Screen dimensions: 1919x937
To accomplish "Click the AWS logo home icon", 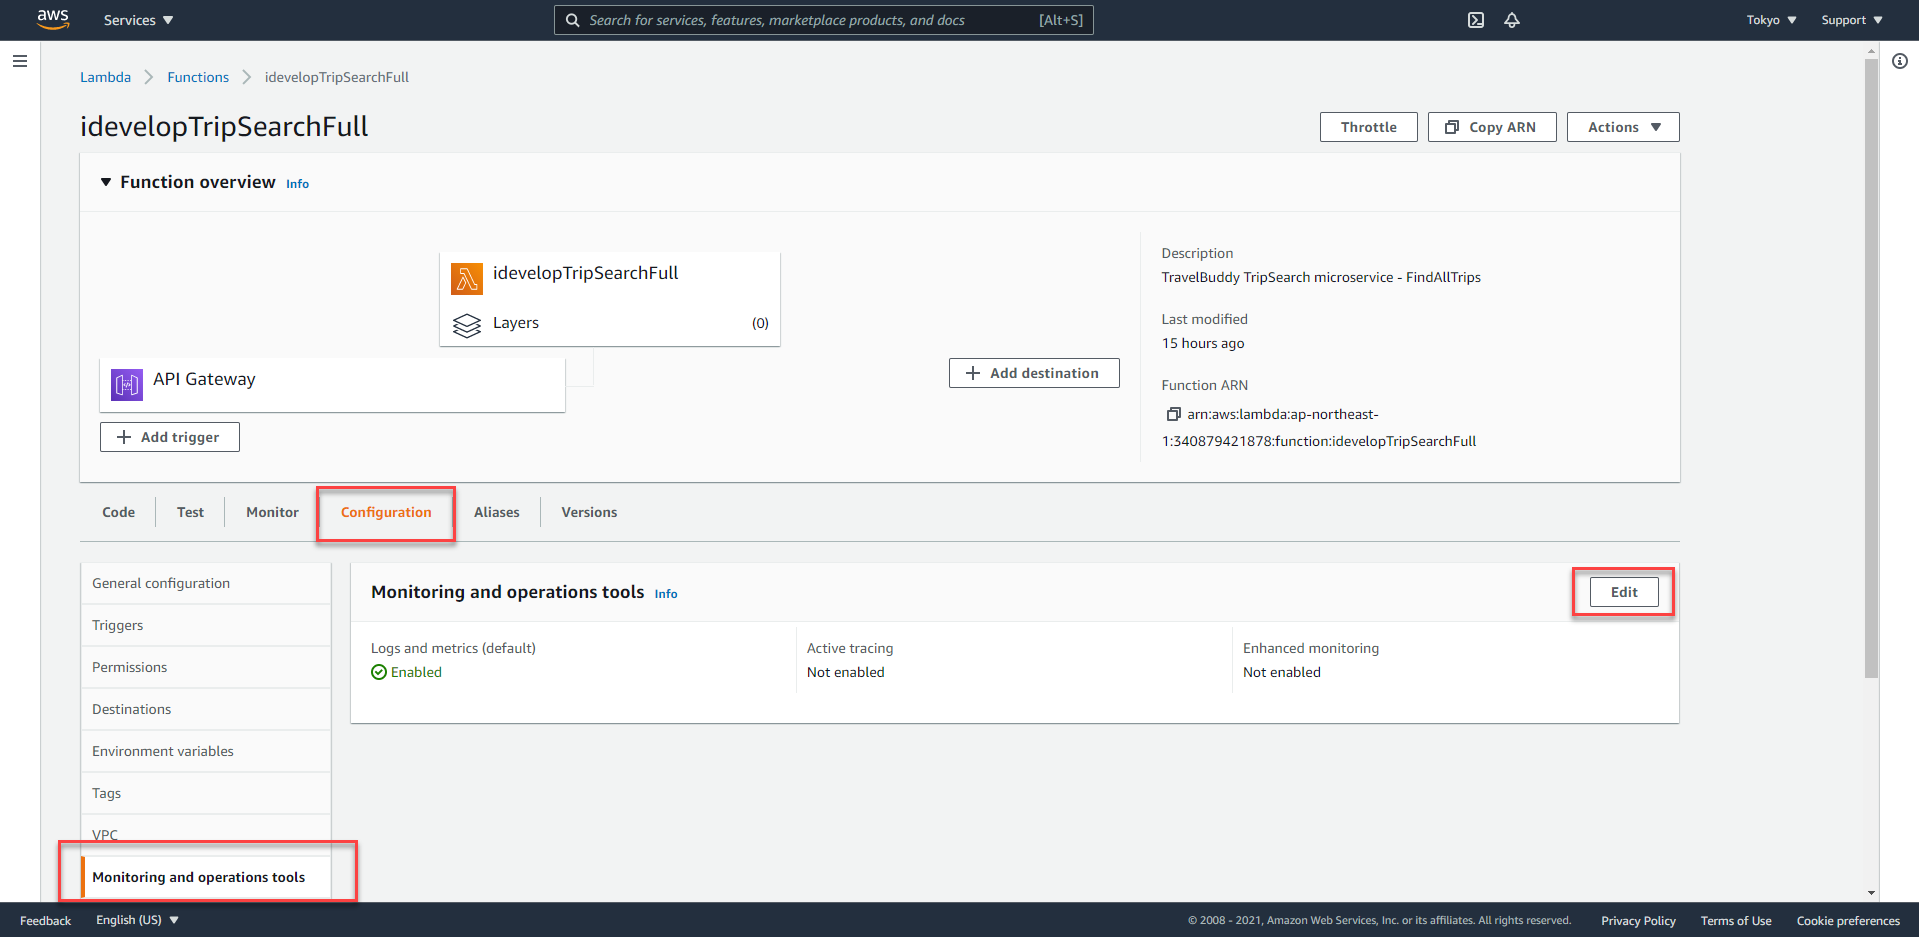I will (53, 19).
